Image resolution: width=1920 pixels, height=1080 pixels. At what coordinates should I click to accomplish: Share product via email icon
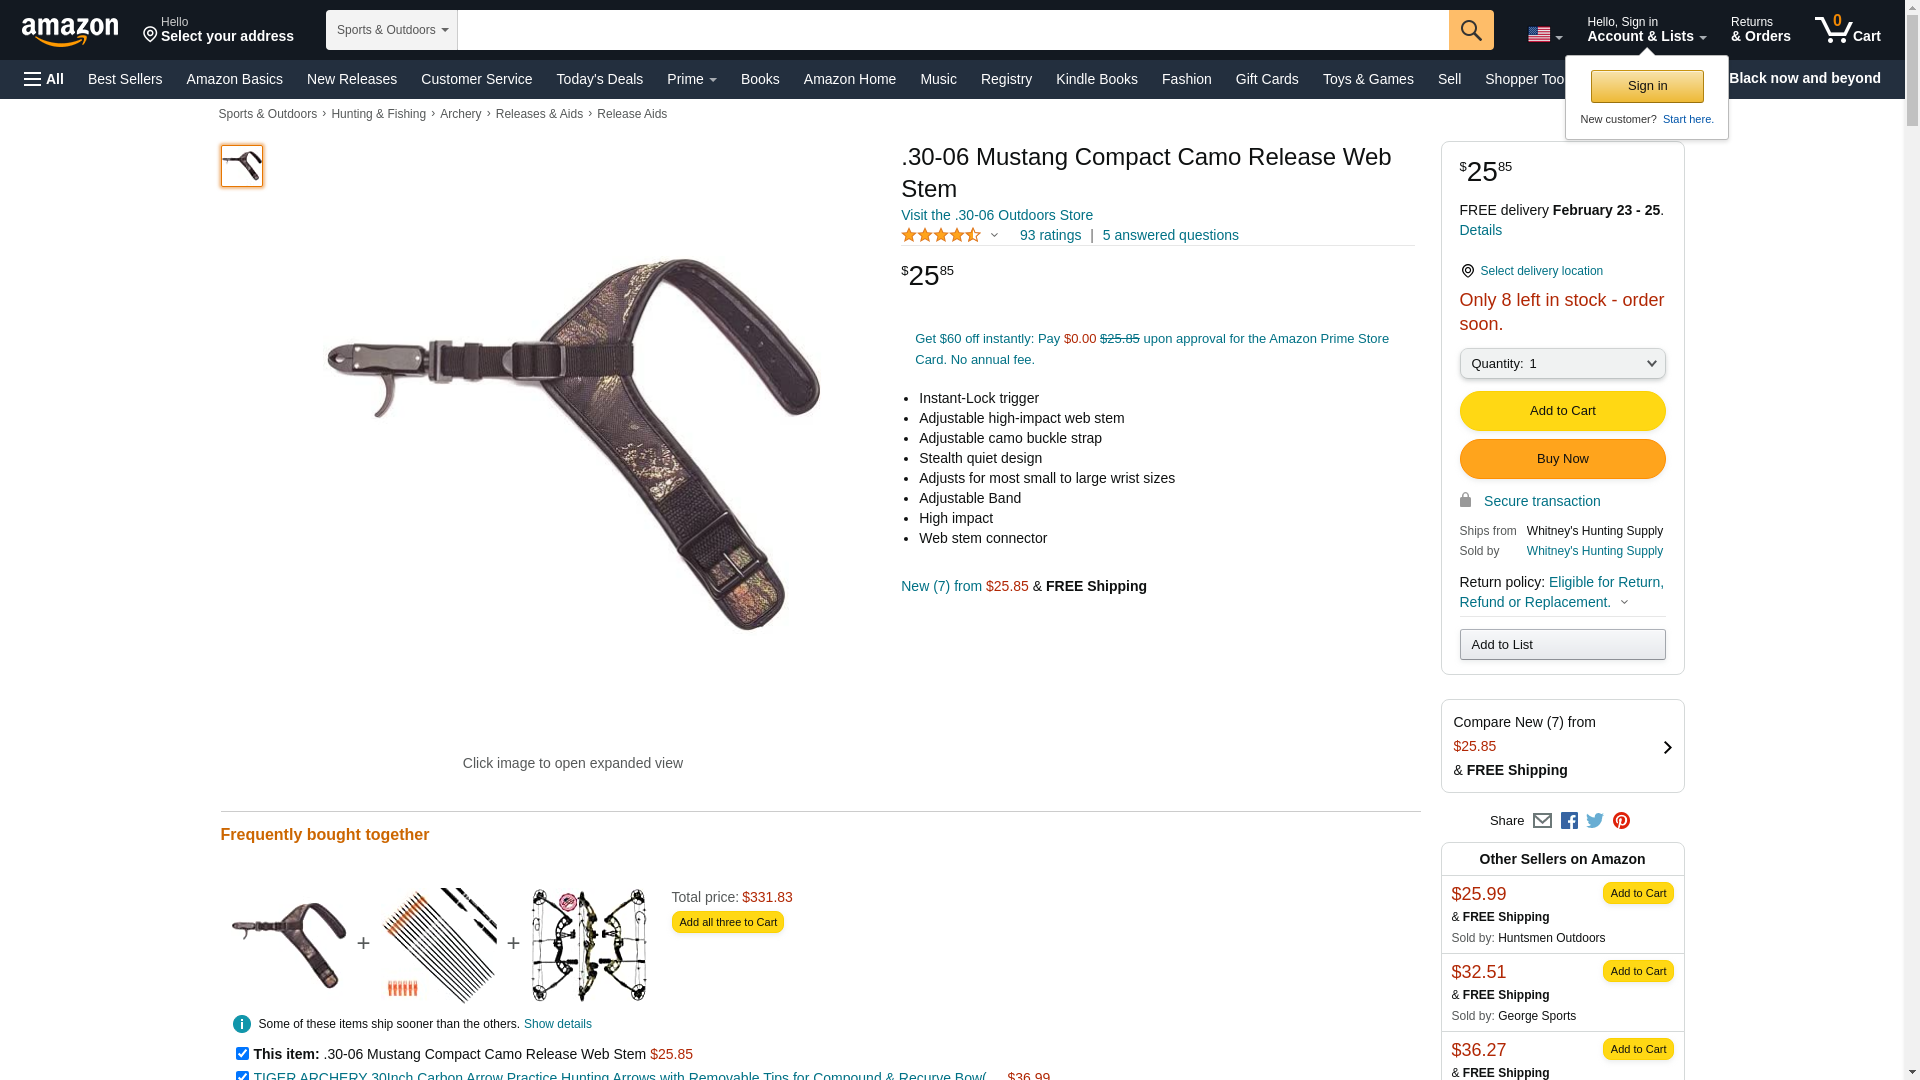(1542, 821)
